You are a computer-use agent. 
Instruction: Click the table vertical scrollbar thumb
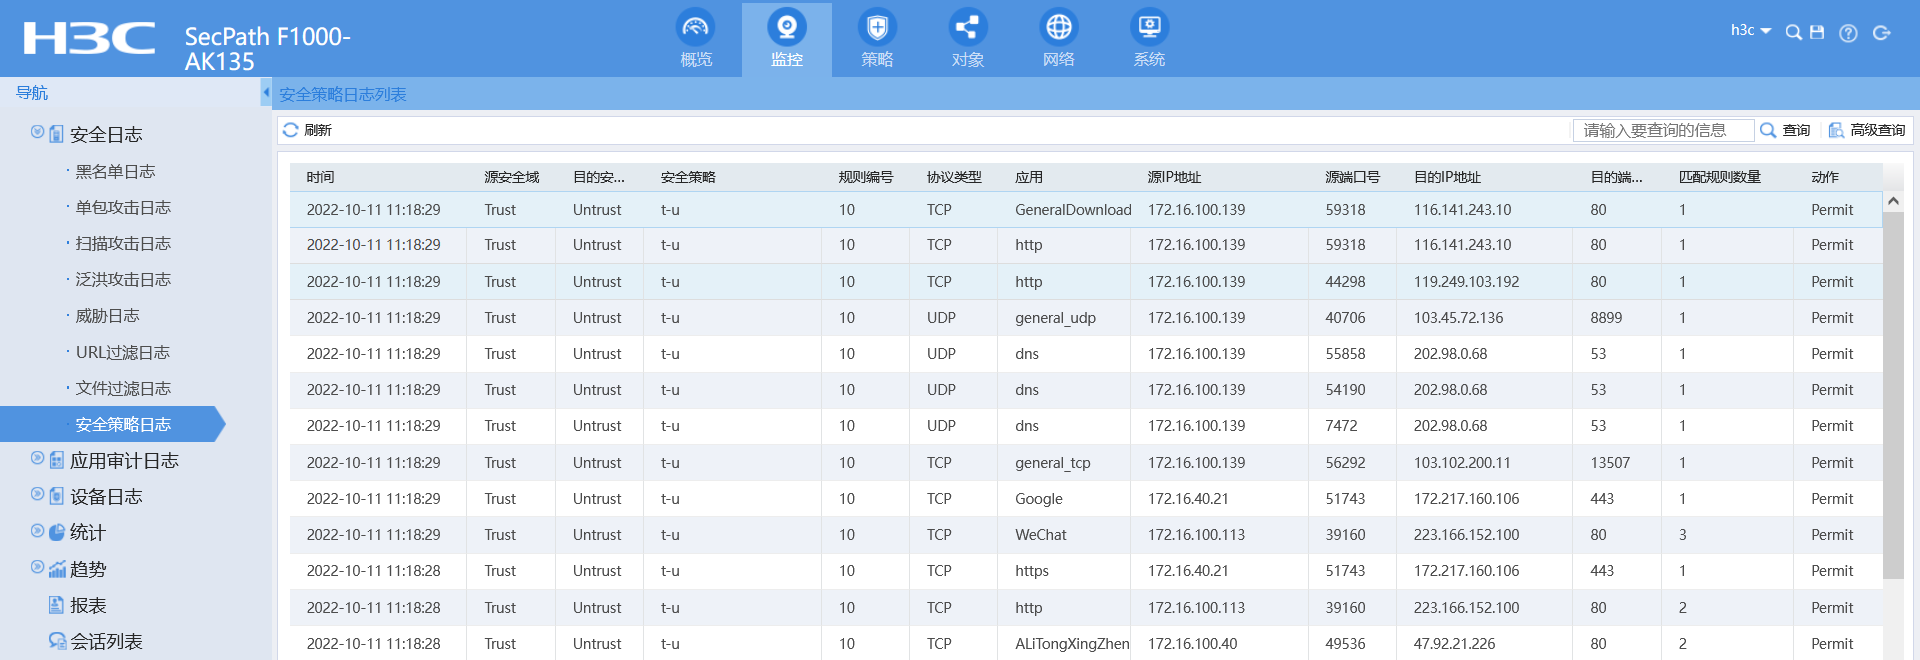[1893, 396]
